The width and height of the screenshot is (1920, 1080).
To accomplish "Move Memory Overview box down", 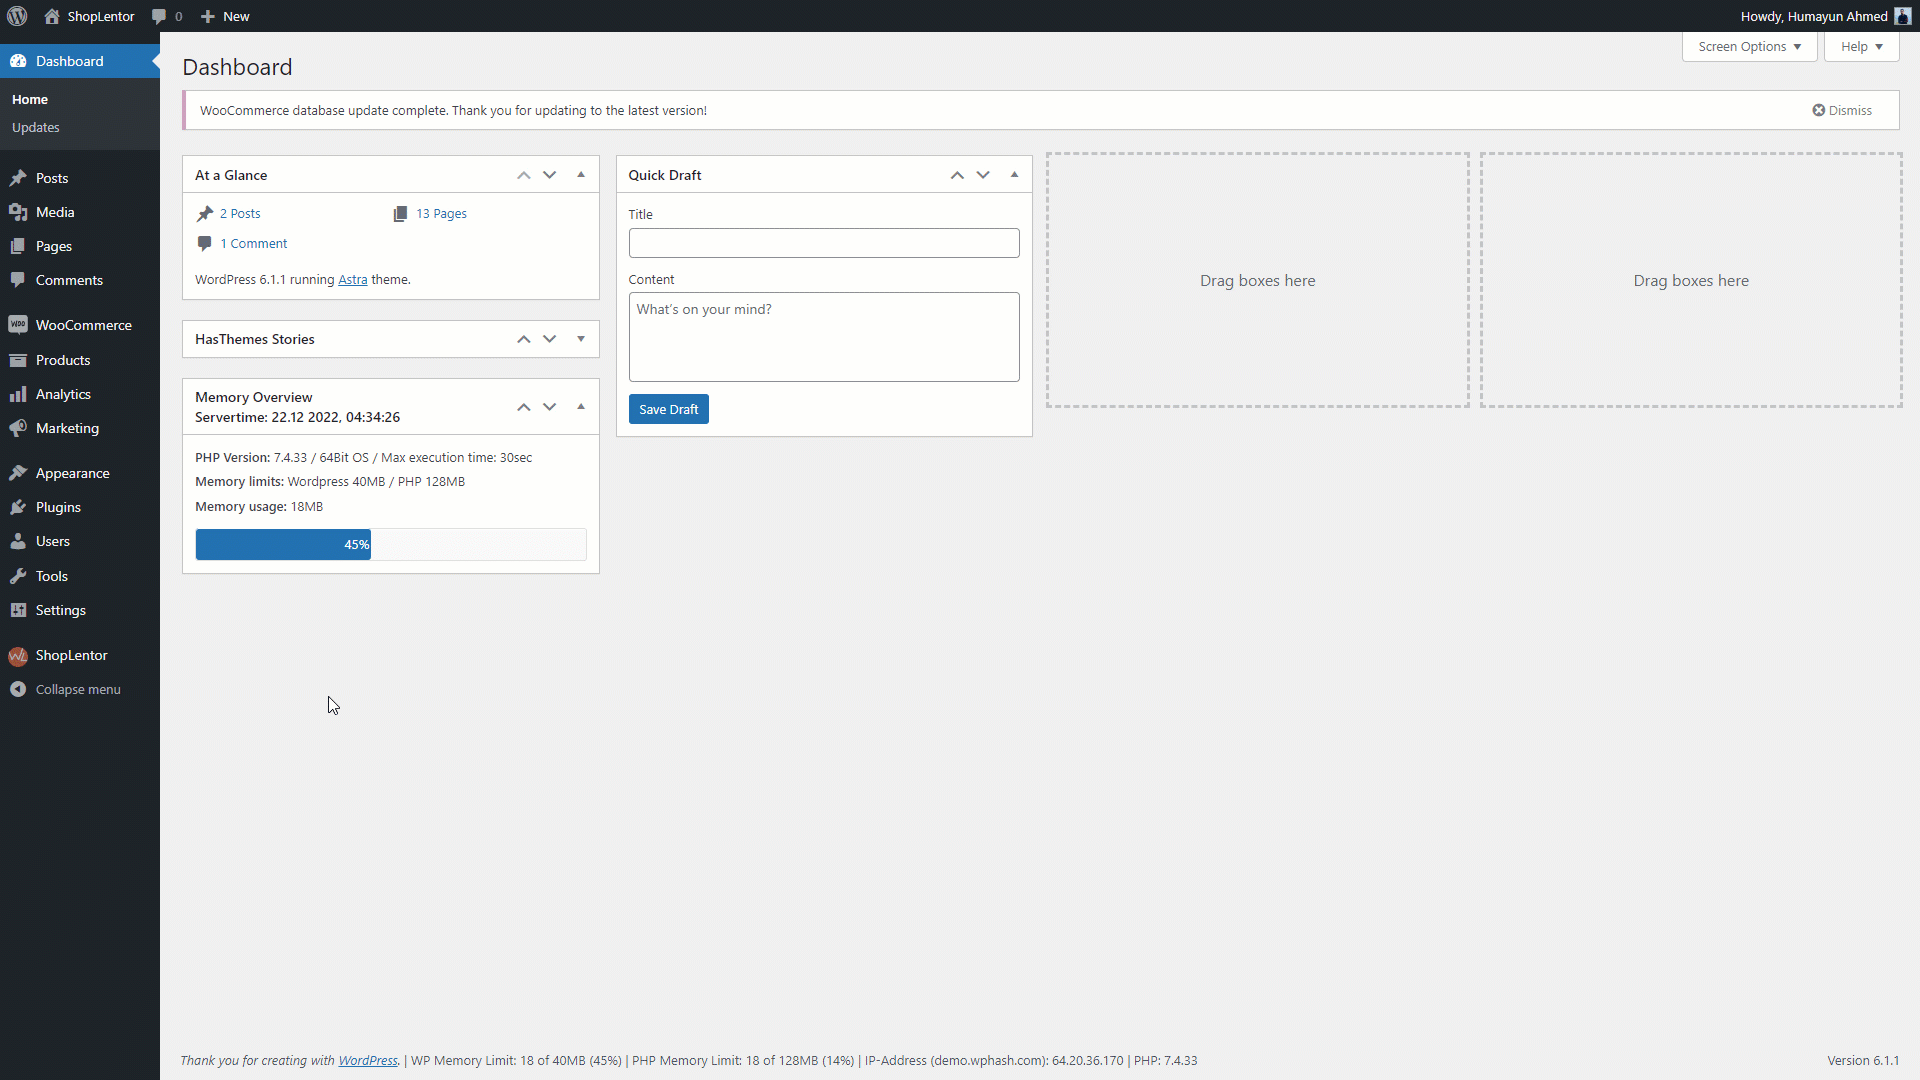I will [x=550, y=407].
